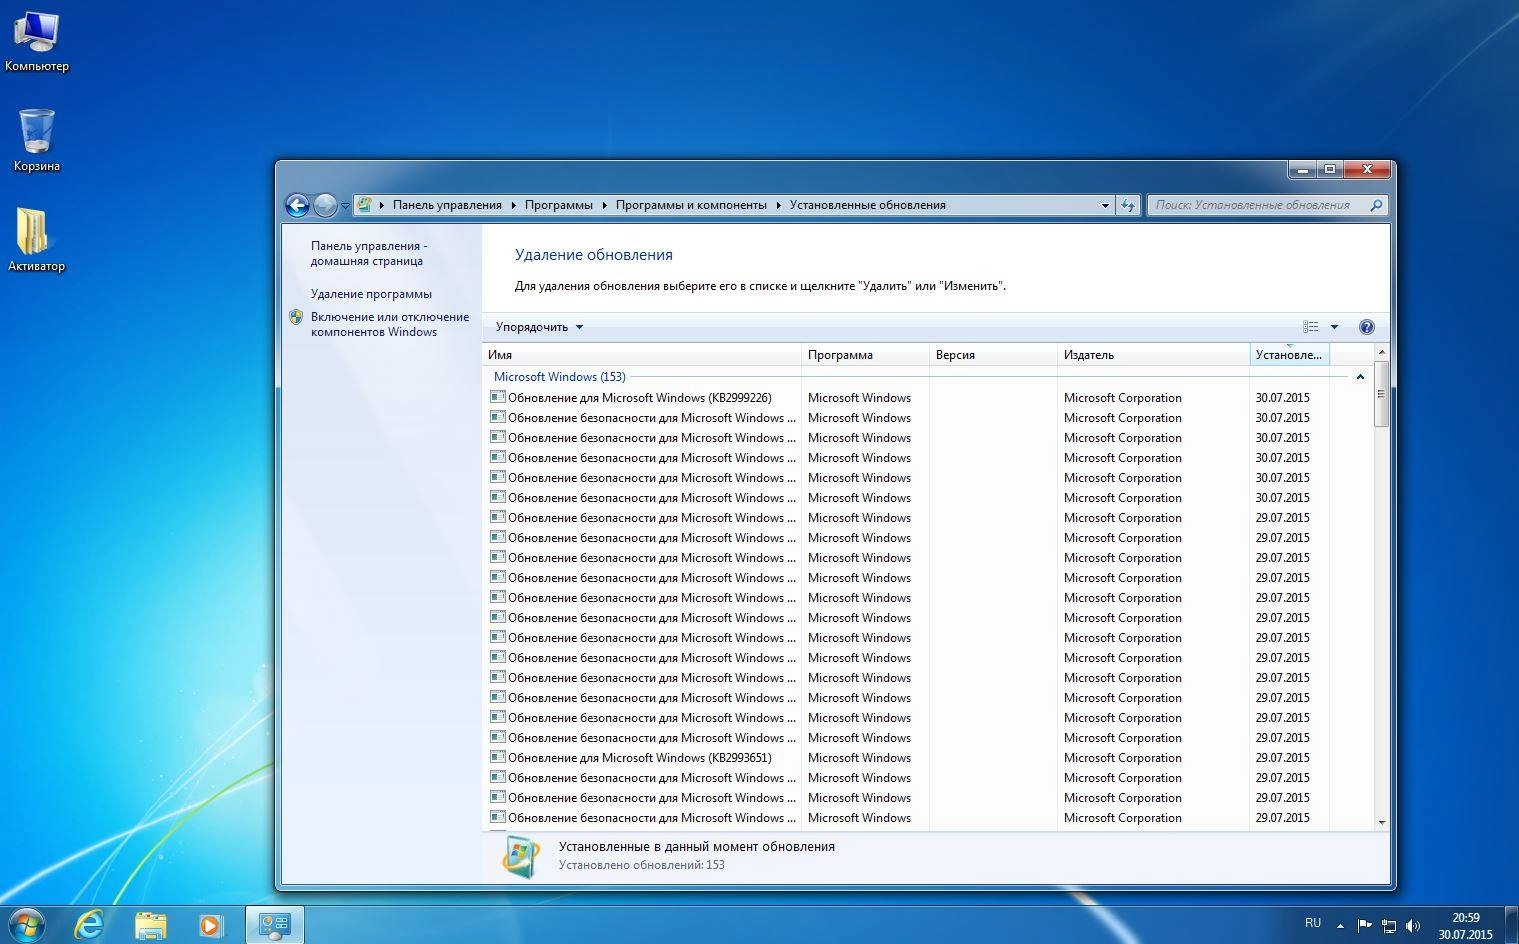
Task: Open Удаление программы link
Action: click(371, 294)
